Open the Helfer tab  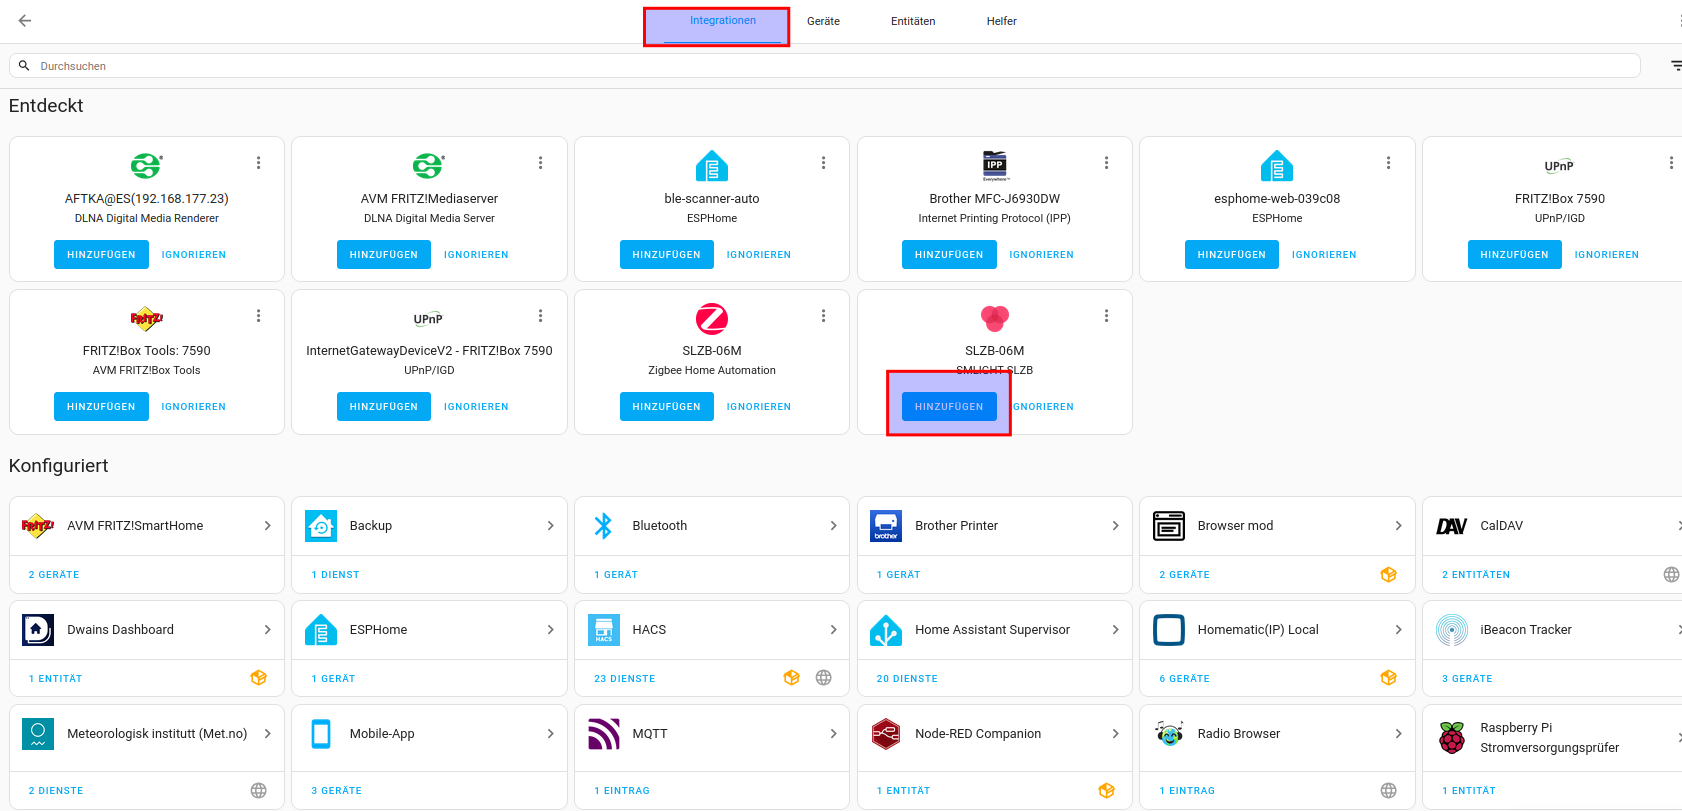(1001, 21)
